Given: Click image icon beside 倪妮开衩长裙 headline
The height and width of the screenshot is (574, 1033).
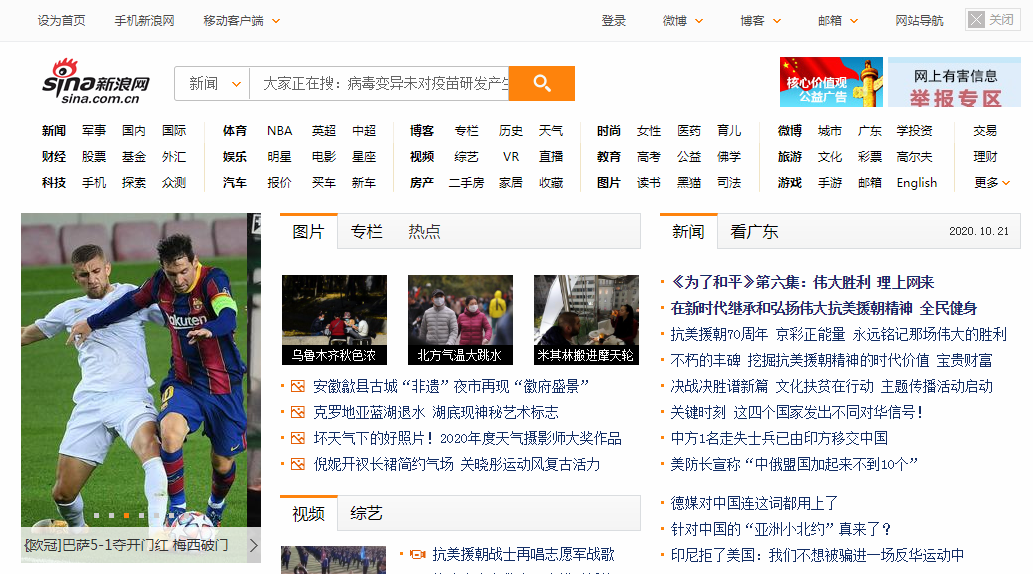Looking at the screenshot, I should coord(298,465).
